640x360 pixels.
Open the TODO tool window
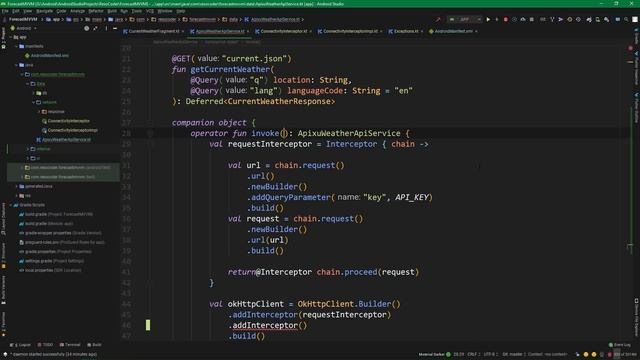pos(45,345)
